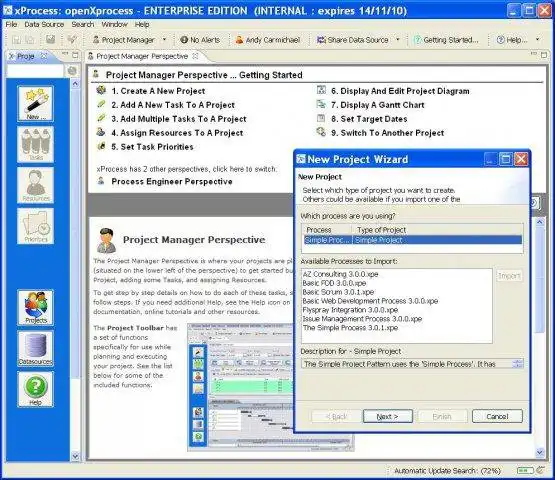This screenshot has width=555, height=480.
Task: Click the No Alerts toolbar item
Action: [200, 40]
